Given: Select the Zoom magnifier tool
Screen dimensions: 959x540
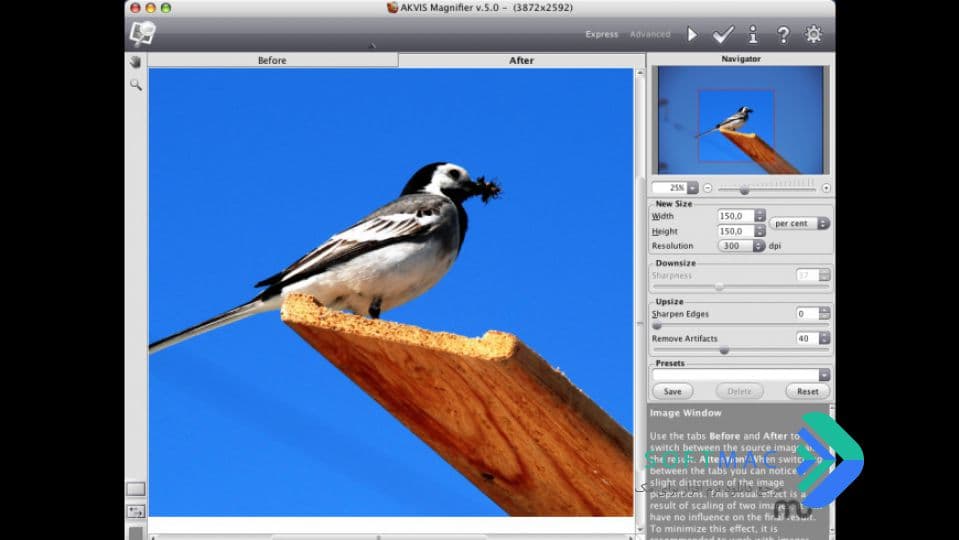Looking at the screenshot, I should (136, 85).
